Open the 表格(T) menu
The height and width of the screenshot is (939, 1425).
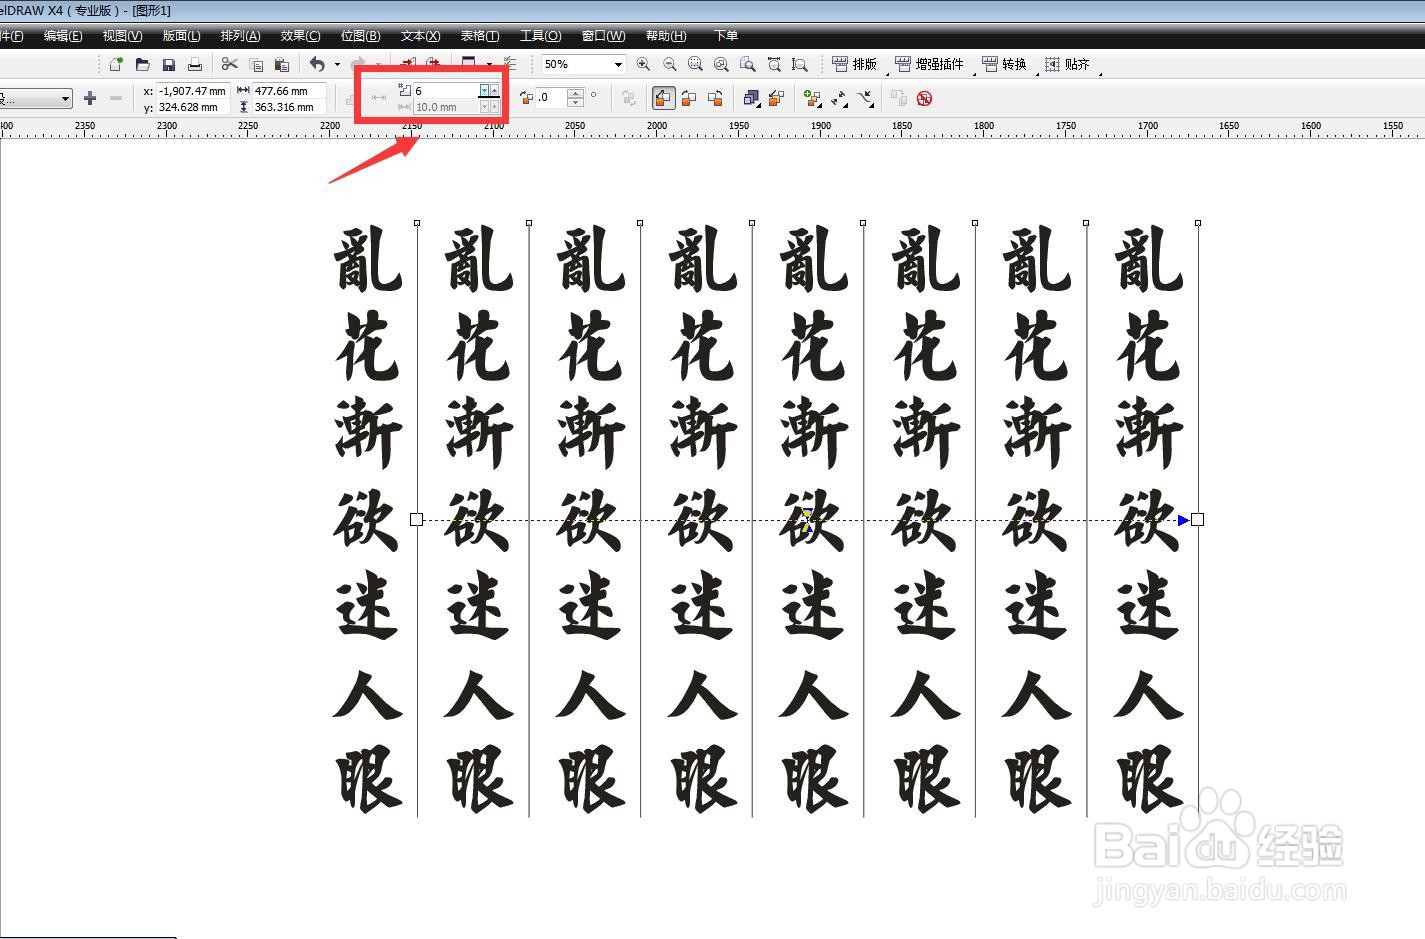480,35
